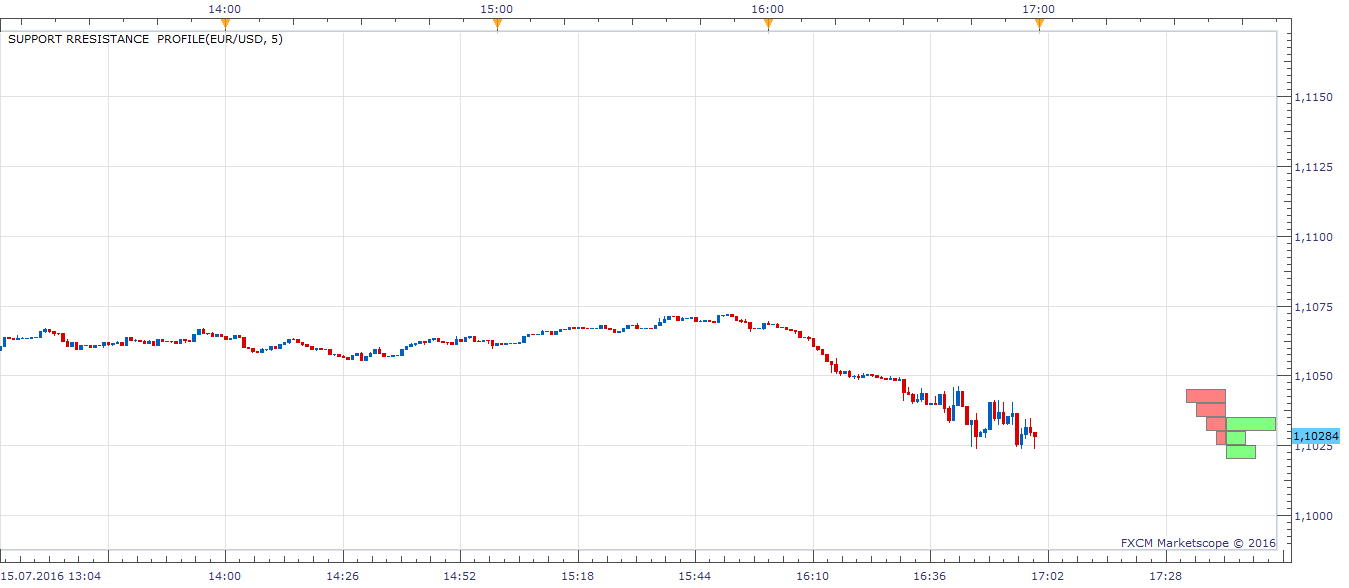This screenshot has width=1349, height=588.
Task: Click the 17:02 time axis label
Action: (x=1047, y=576)
